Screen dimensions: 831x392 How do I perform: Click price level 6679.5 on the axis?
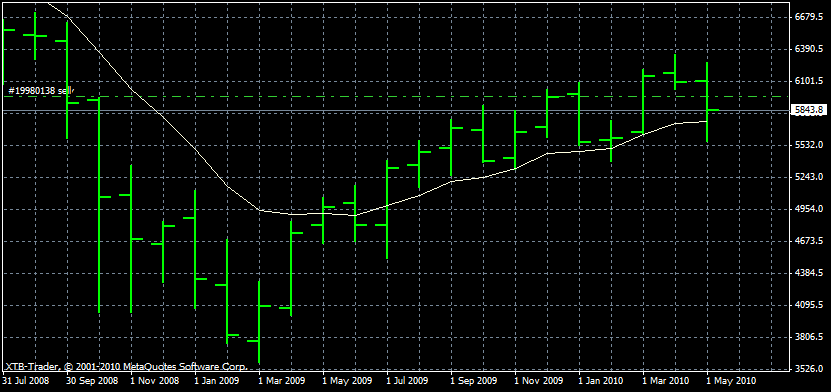(x=808, y=17)
